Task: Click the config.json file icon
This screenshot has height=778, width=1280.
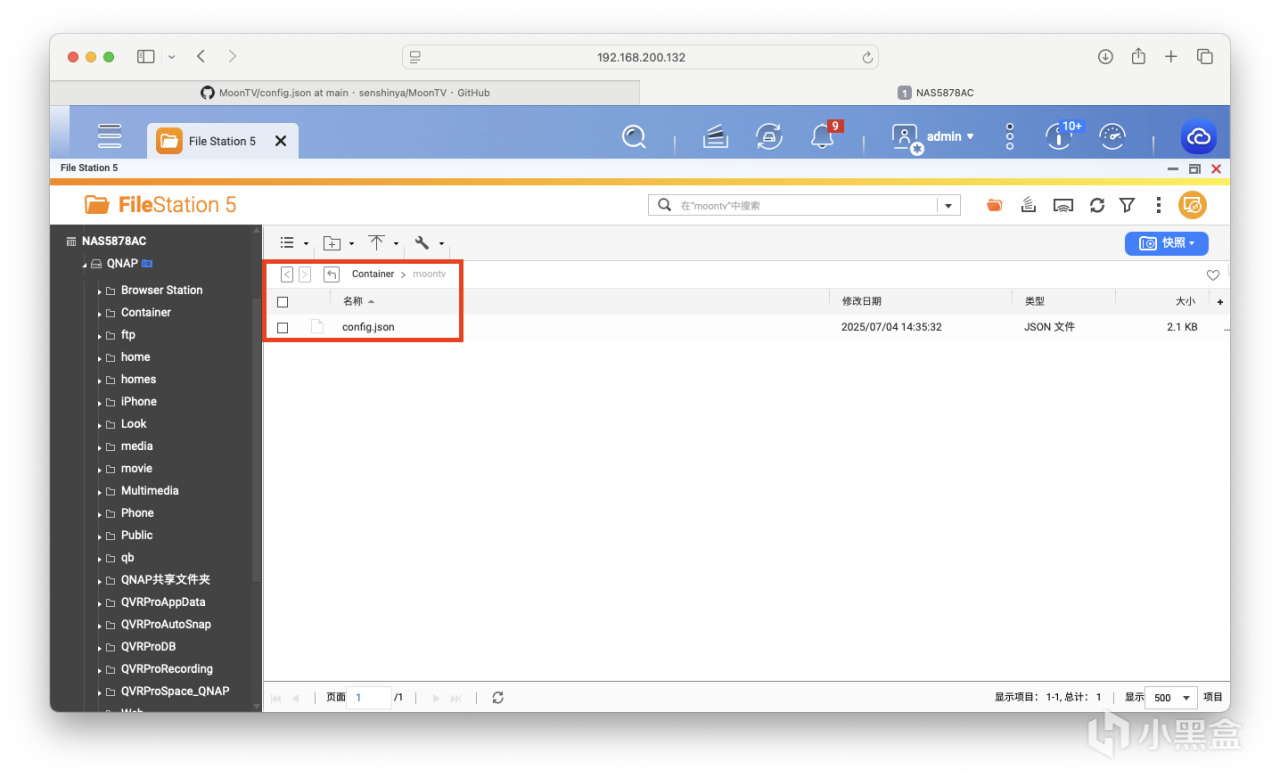Action: (317, 327)
